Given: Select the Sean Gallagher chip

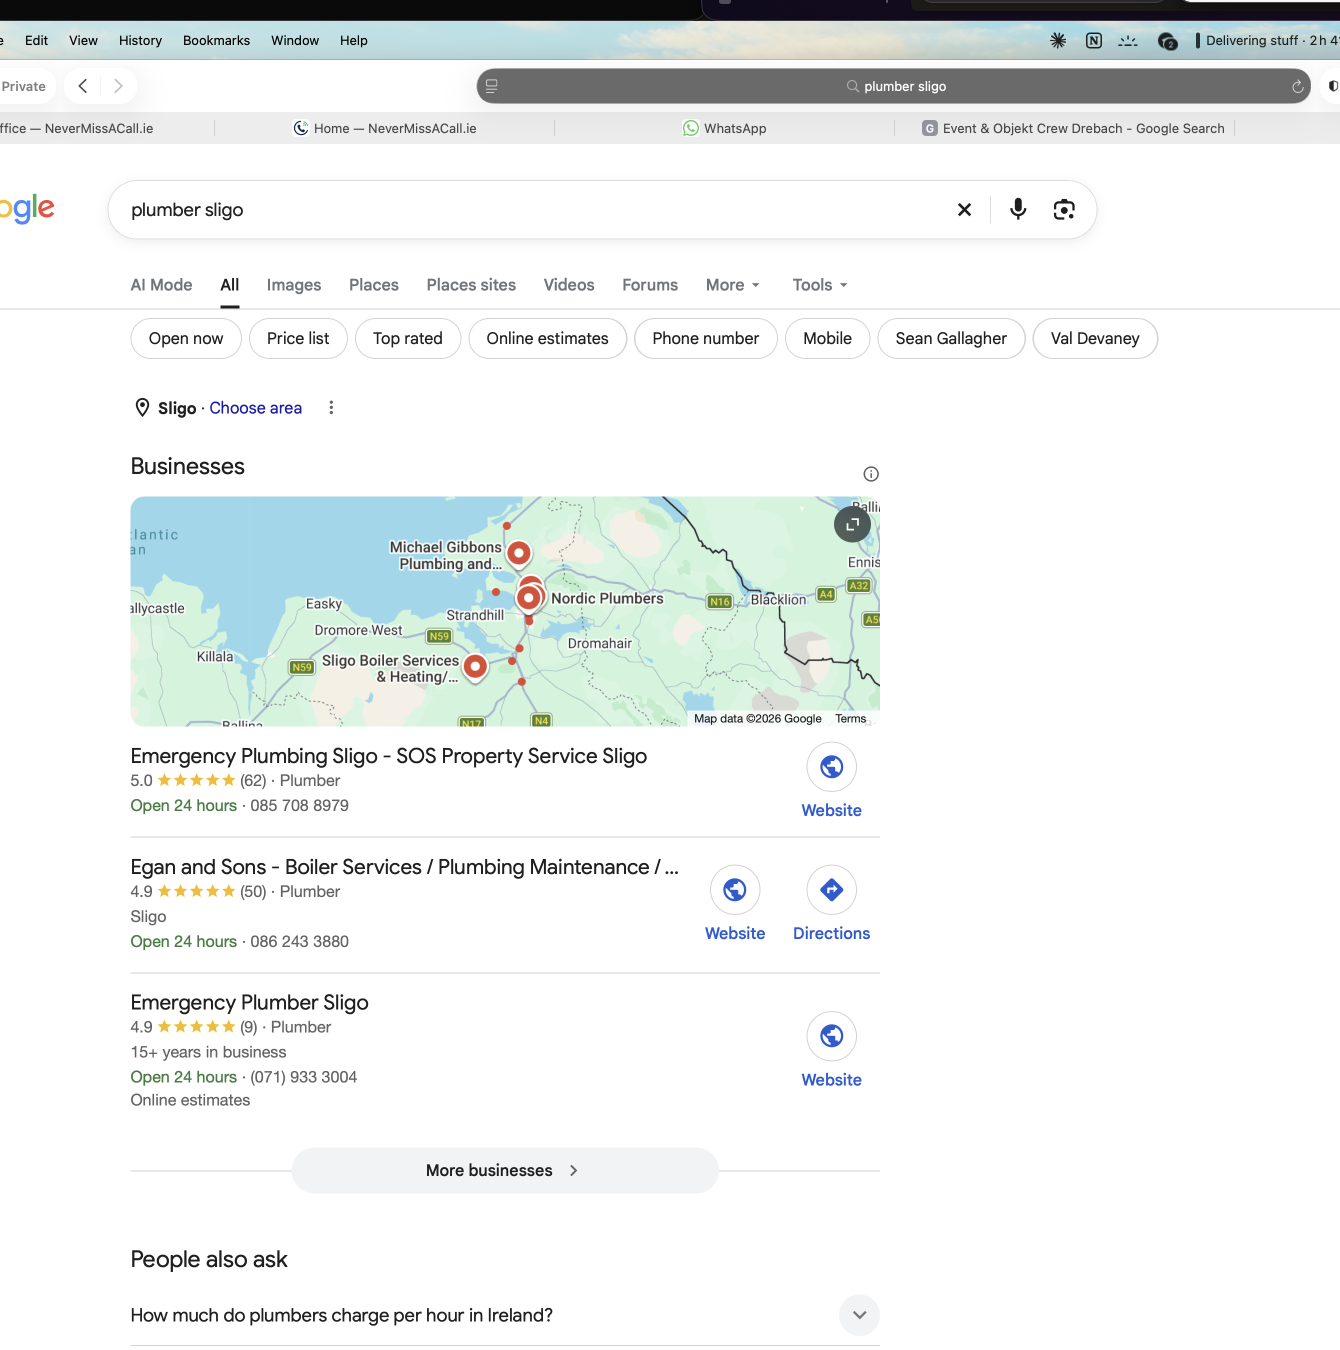Looking at the screenshot, I should (x=951, y=339).
